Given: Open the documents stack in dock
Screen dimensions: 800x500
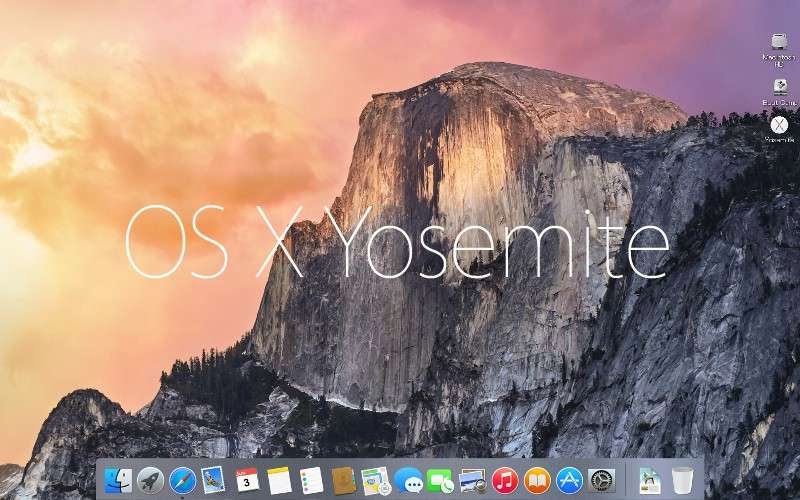Looking at the screenshot, I should point(650,480).
